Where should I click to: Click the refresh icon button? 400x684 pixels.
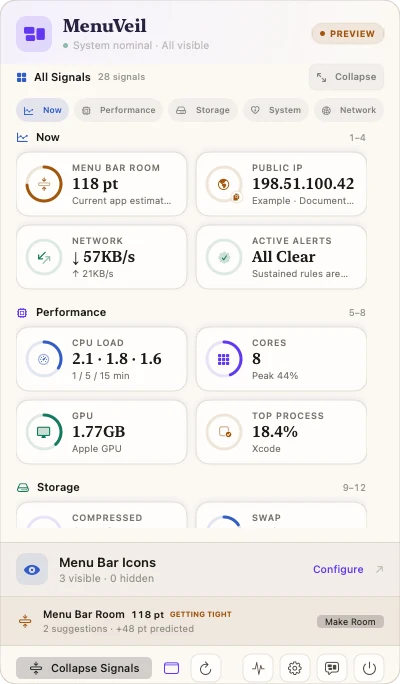click(x=205, y=668)
